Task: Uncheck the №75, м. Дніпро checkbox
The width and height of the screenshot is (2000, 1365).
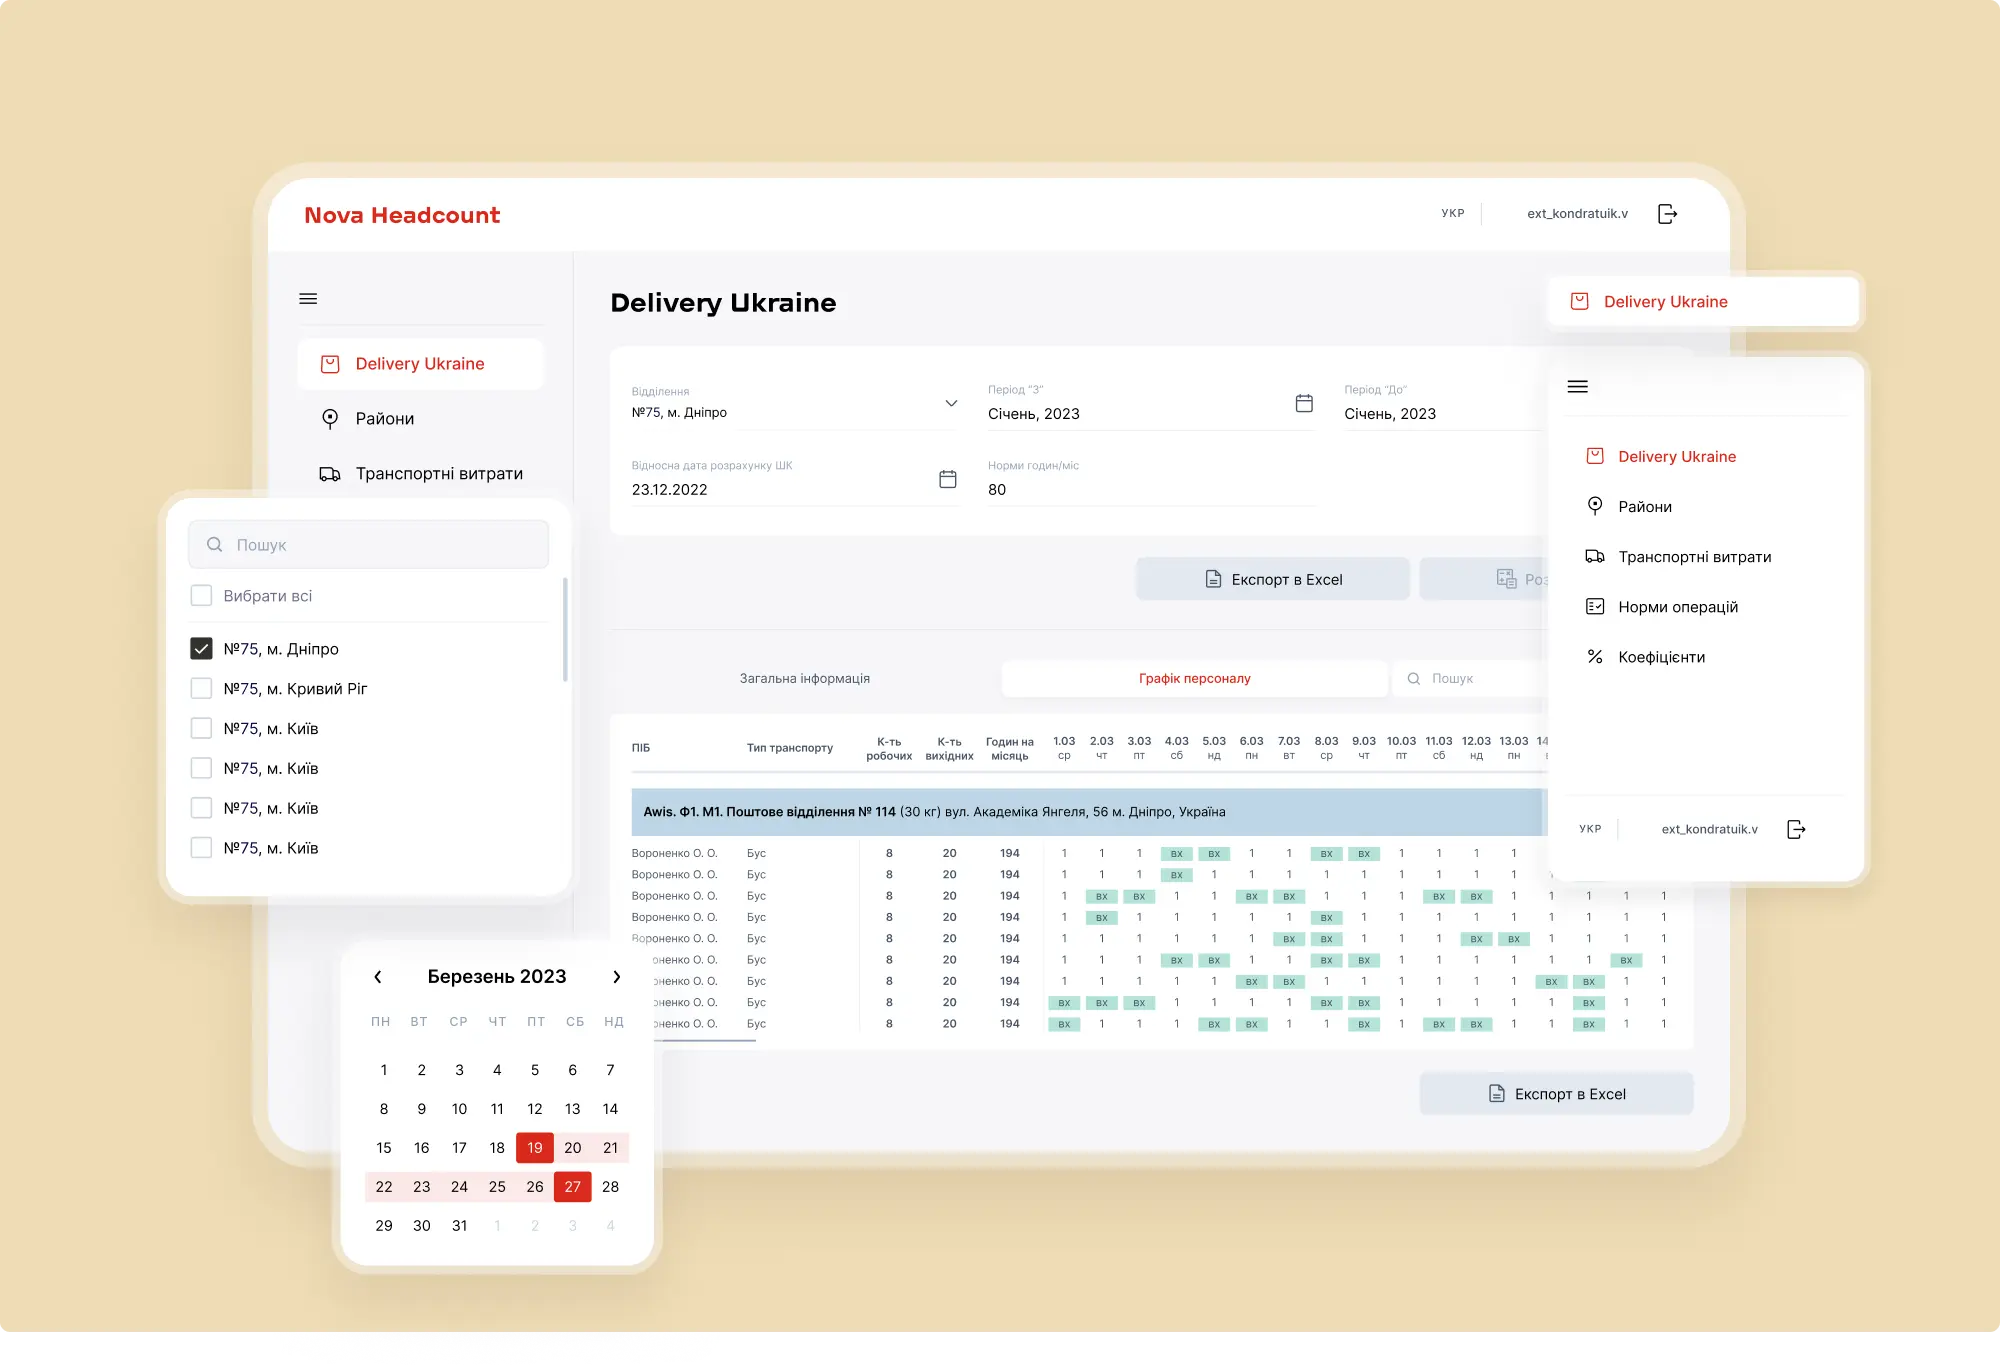Action: click(201, 648)
